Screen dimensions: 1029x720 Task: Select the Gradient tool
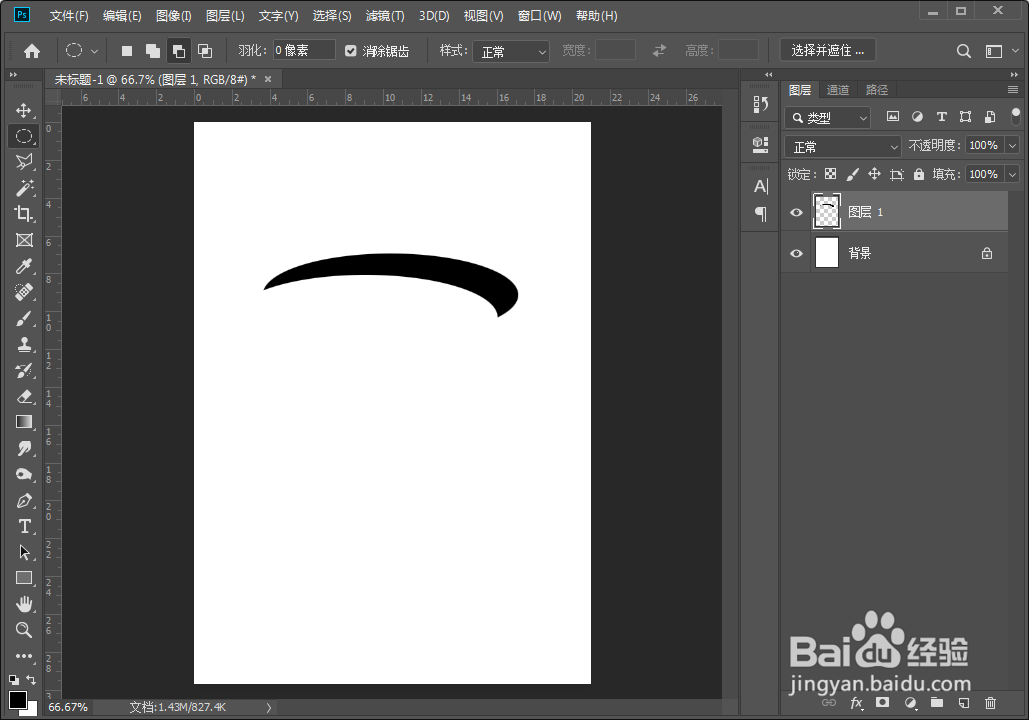tap(24, 422)
